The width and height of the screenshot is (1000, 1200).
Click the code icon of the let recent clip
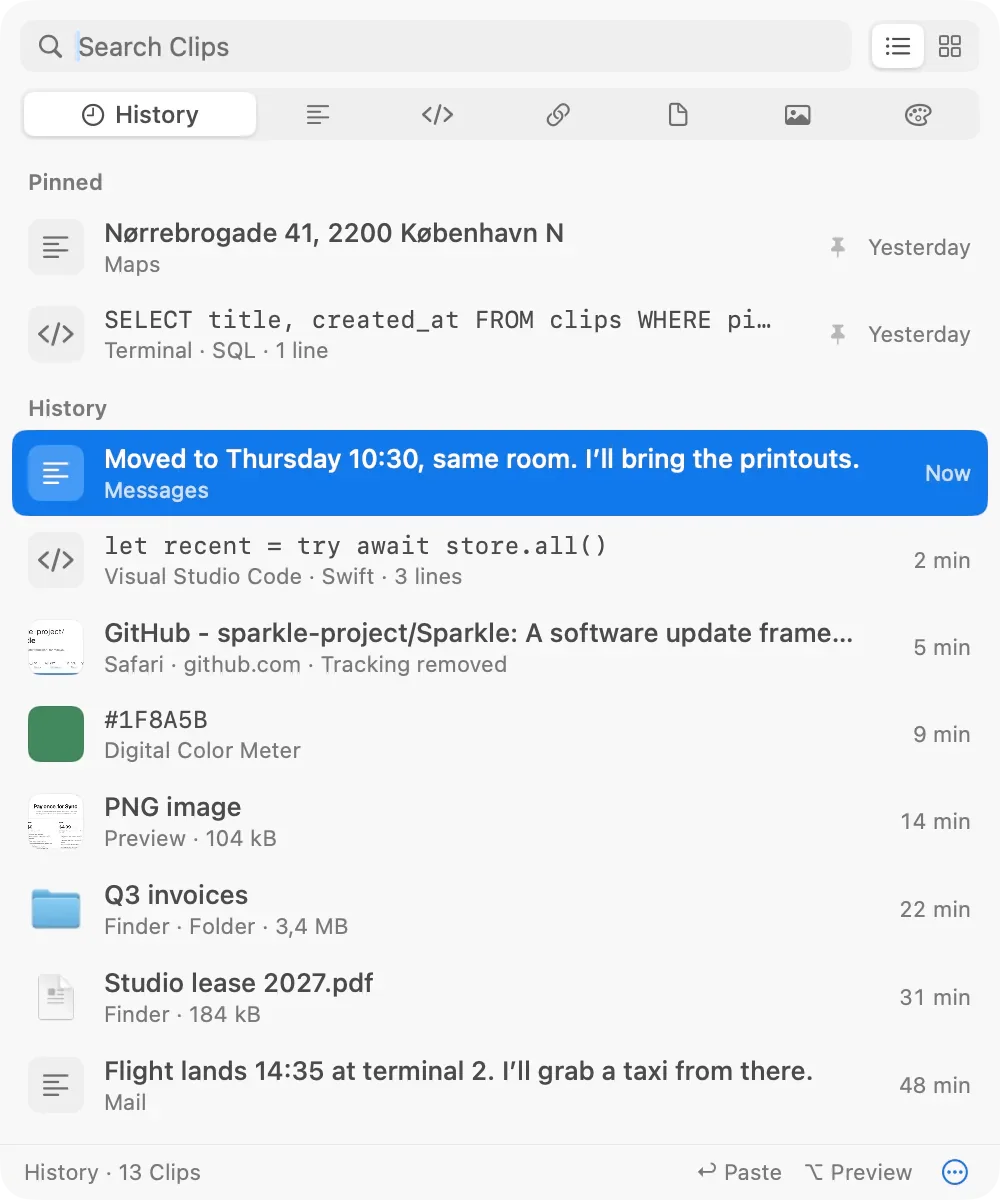(x=56, y=560)
